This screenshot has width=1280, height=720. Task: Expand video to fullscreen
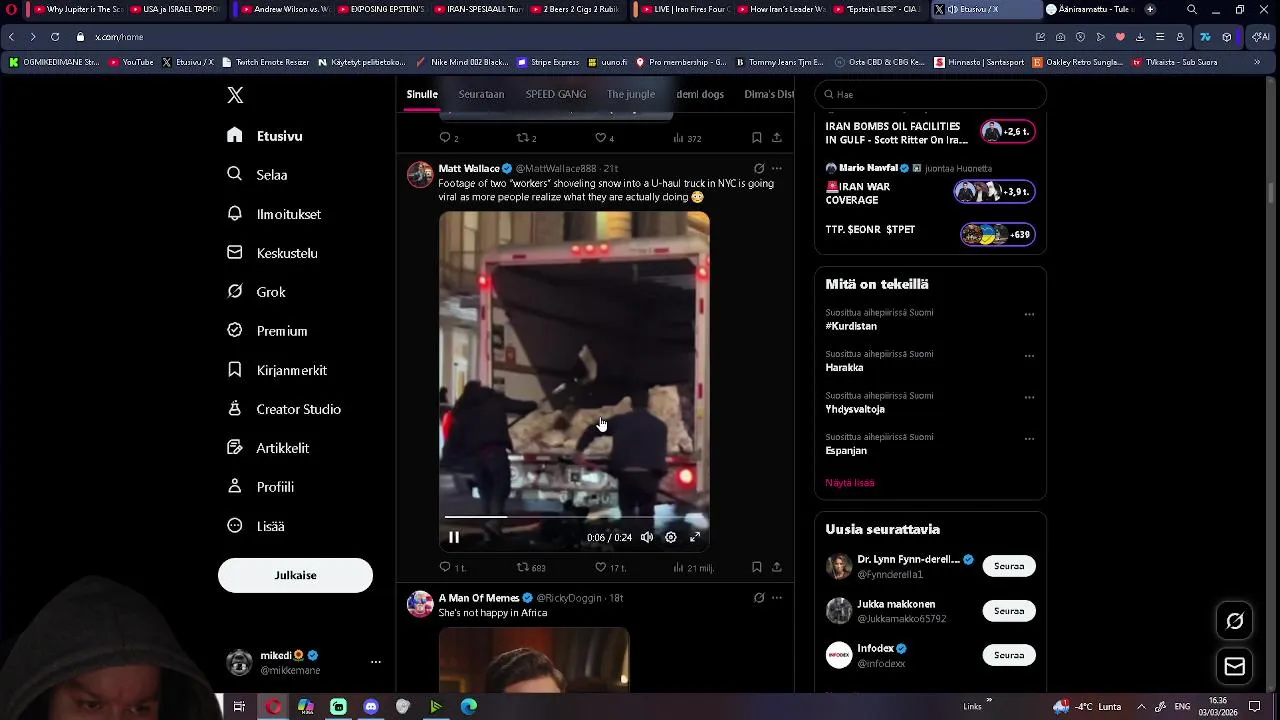[x=695, y=537]
